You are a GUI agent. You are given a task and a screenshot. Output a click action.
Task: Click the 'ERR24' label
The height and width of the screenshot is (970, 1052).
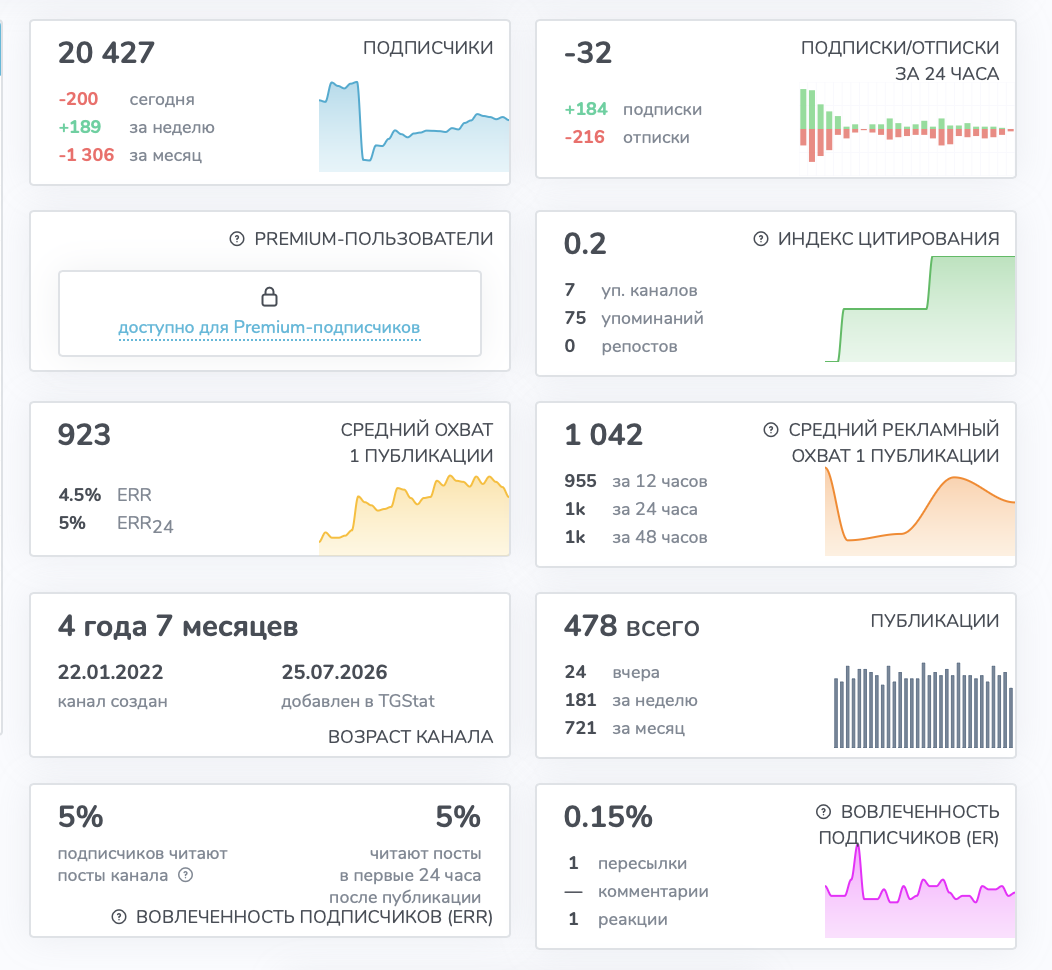click(x=145, y=524)
